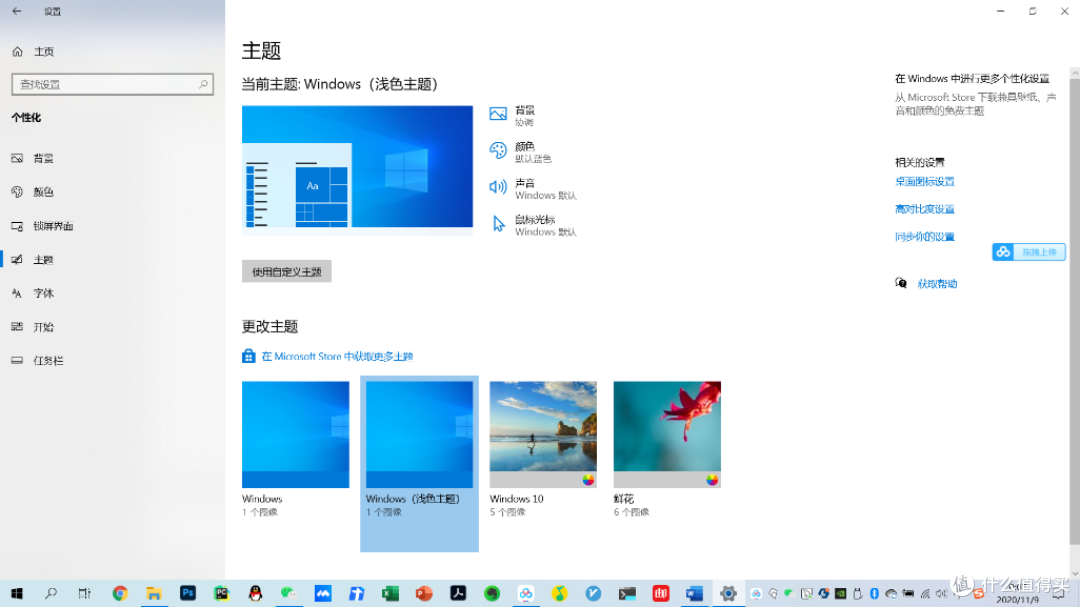Click the back arrow in Settings
The image size is (1080, 607).
coord(17,11)
